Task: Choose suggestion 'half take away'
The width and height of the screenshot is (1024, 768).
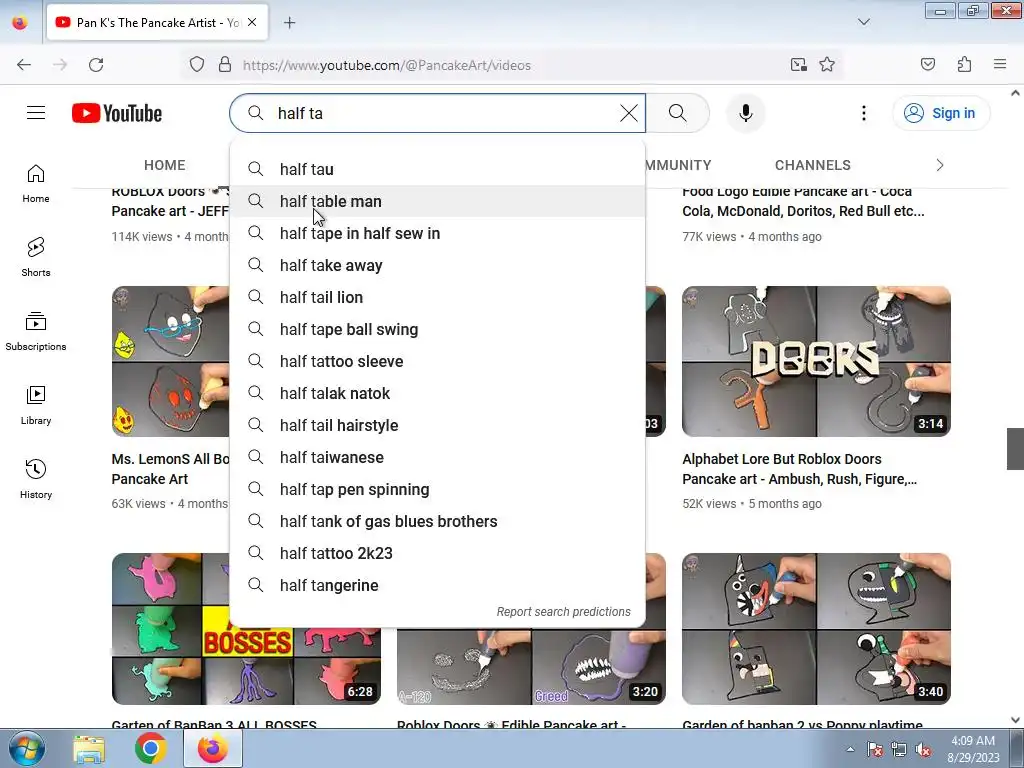Action: pyautogui.click(x=438, y=265)
